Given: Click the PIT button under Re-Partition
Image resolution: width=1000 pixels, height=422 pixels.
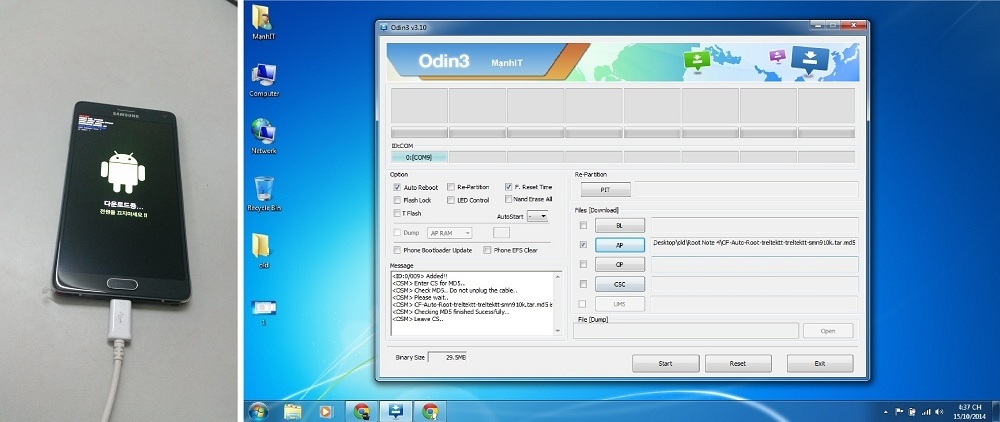Looking at the screenshot, I should pyautogui.click(x=607, y=189).
